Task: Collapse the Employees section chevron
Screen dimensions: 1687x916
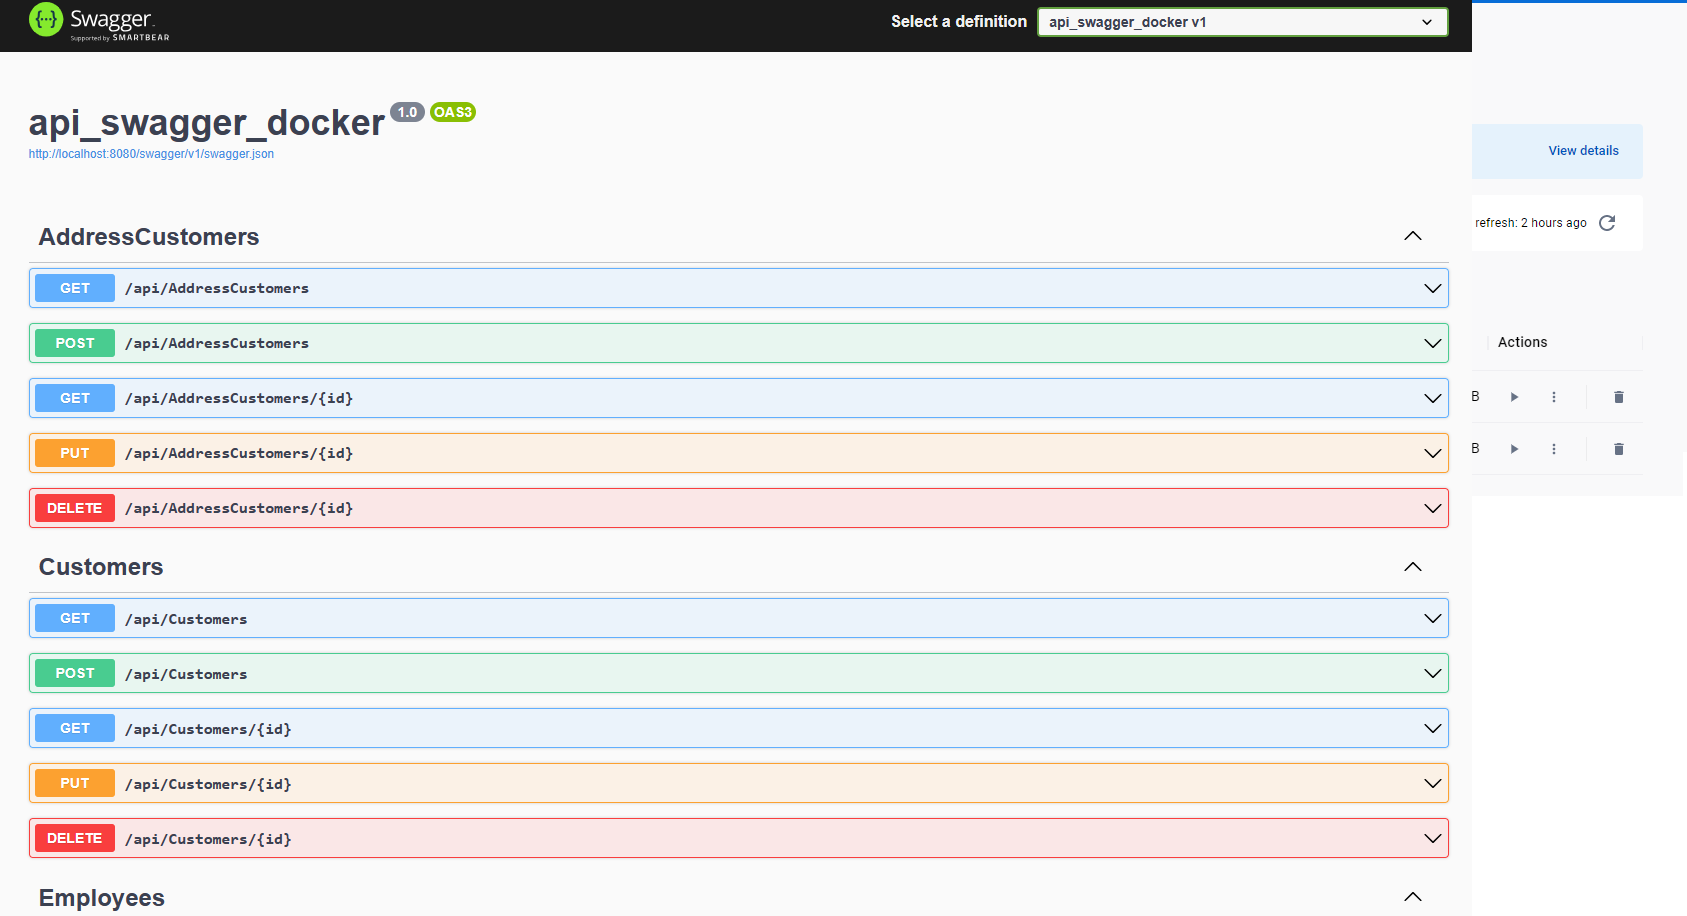Action: 1412,897
